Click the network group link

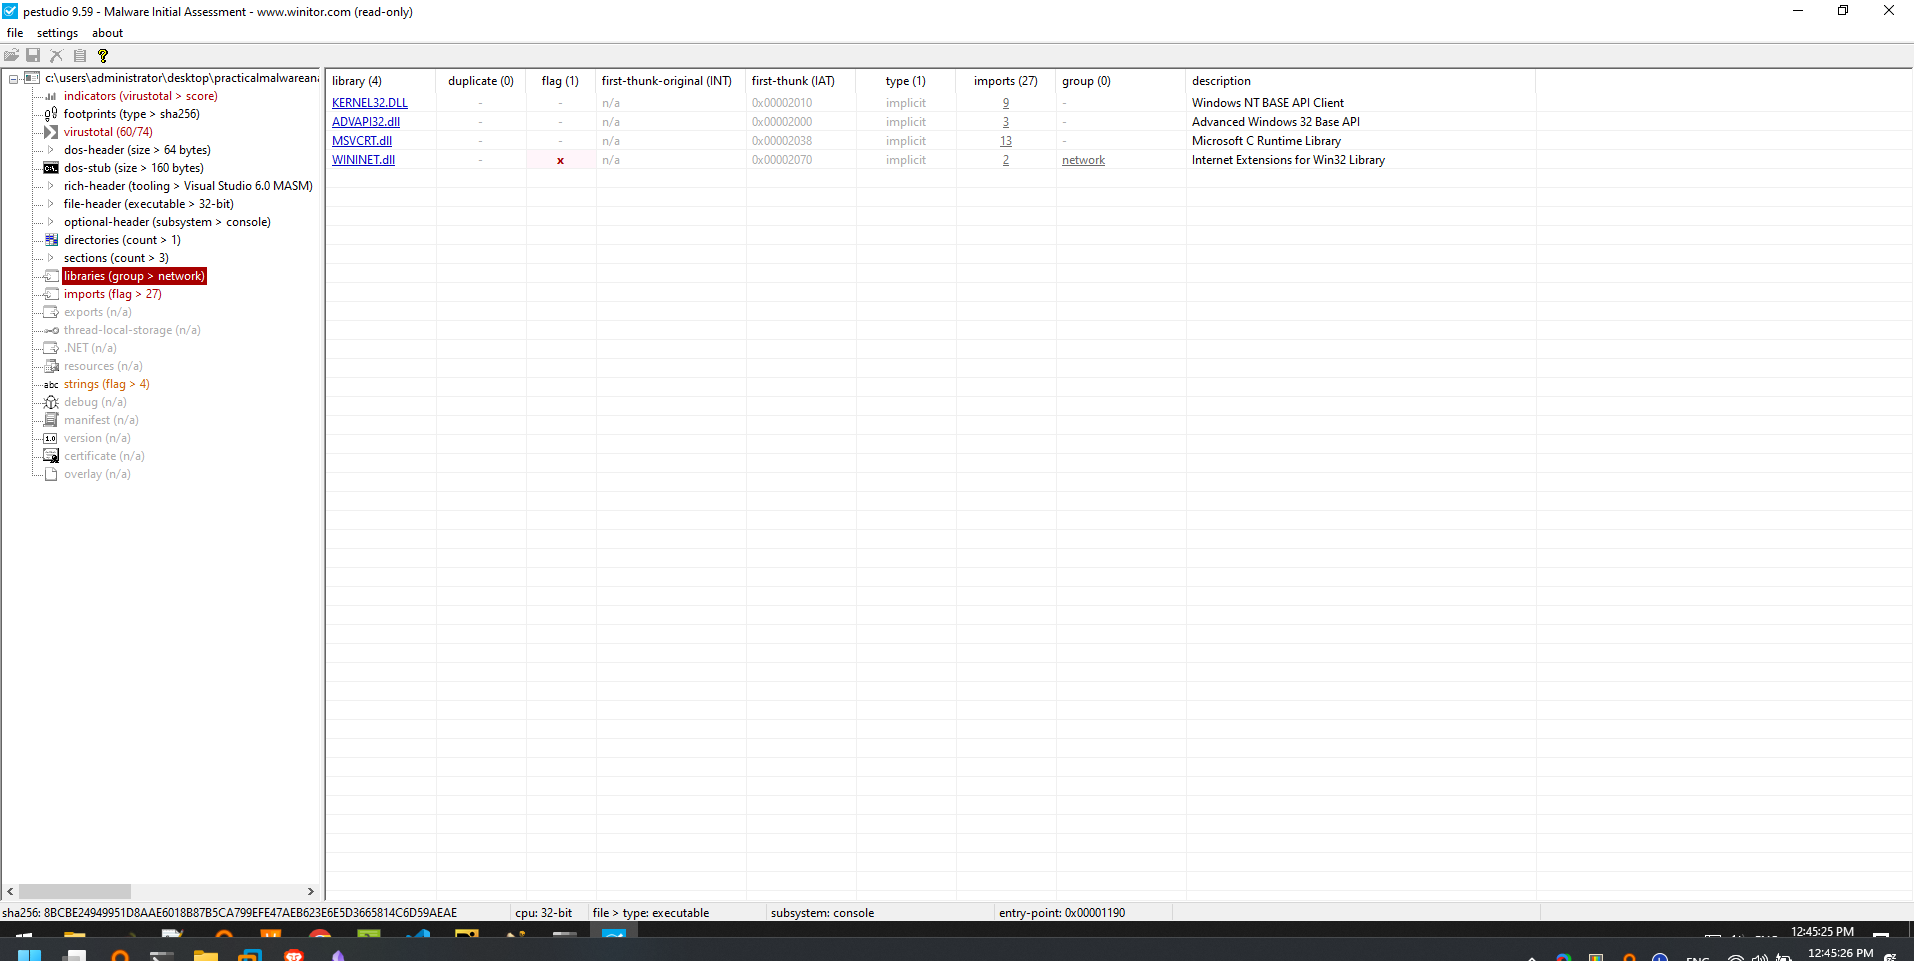[x=1083, y=160]
